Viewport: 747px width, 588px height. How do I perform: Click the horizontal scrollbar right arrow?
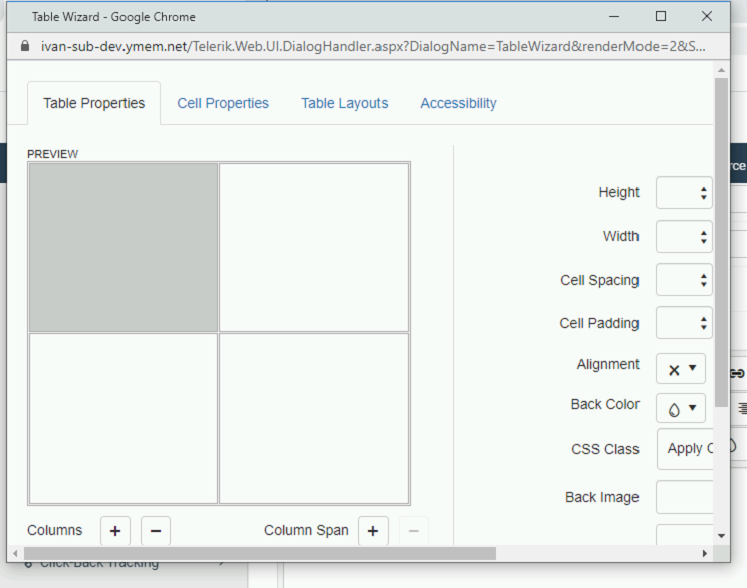(705, 553)
